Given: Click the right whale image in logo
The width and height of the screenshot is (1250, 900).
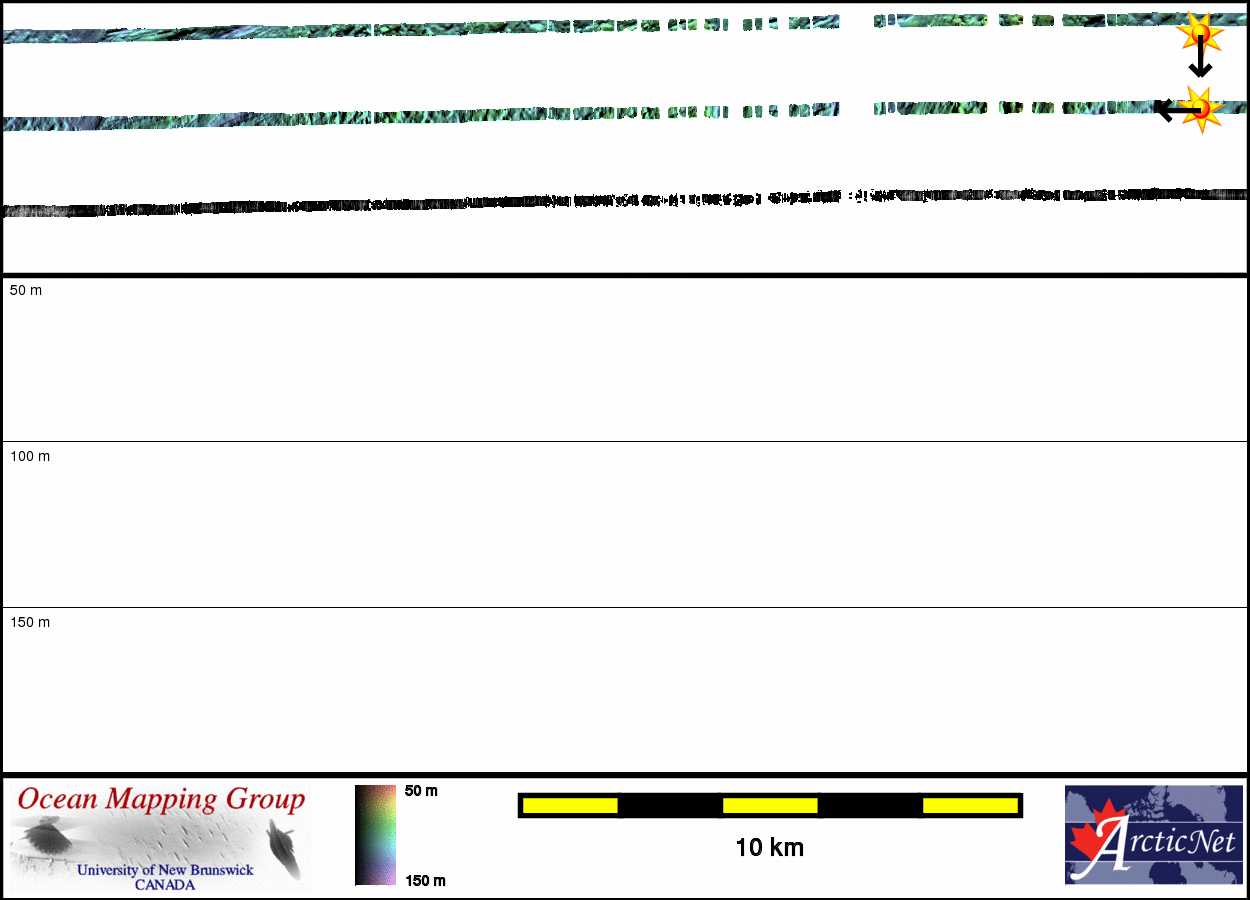Looking at the screenshot, I should pyautogui.click(x=283, y=847).
